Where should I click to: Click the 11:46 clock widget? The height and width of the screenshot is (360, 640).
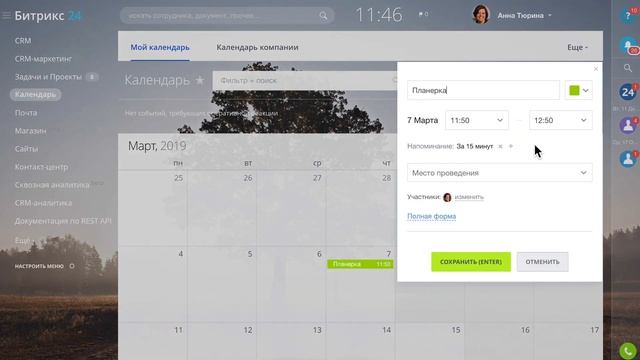coord(379,16)
